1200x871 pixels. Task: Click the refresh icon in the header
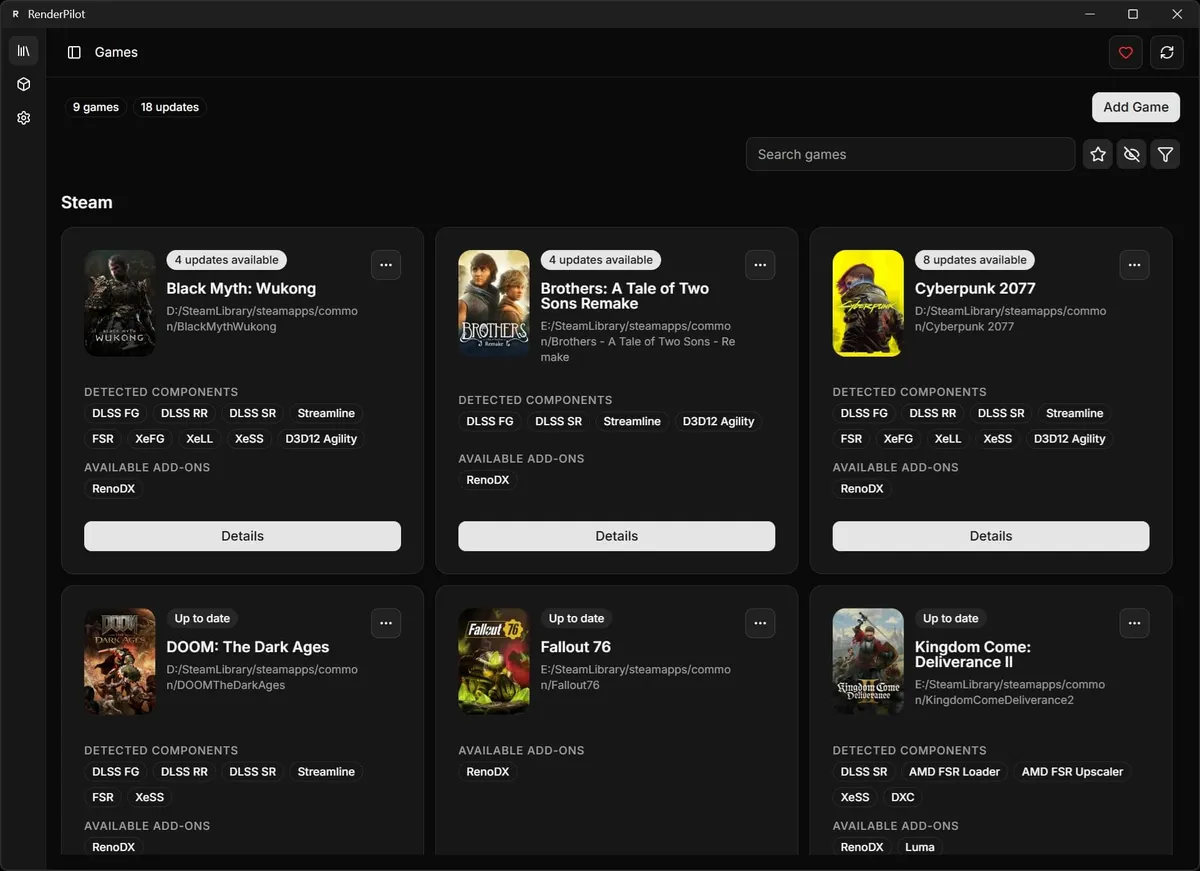[x=1167, y=53]
